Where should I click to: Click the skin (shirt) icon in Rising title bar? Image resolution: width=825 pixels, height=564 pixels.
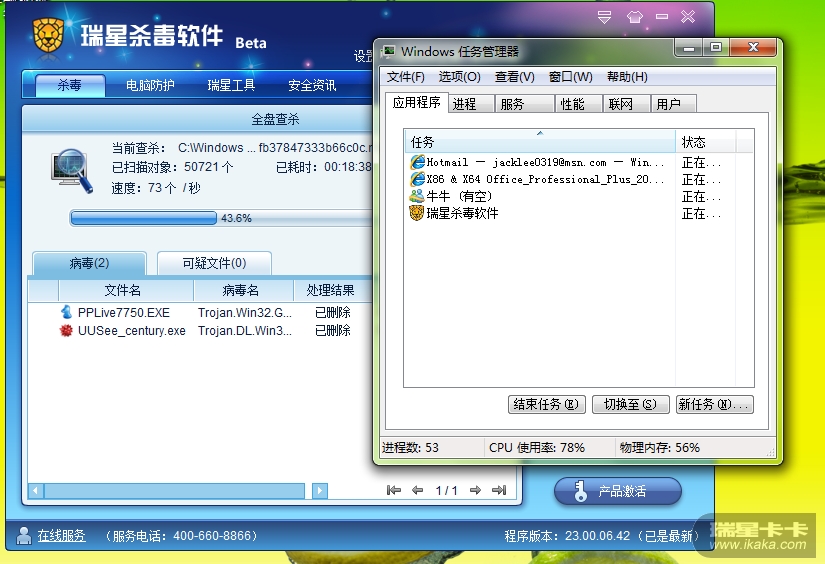coord(635,17)
